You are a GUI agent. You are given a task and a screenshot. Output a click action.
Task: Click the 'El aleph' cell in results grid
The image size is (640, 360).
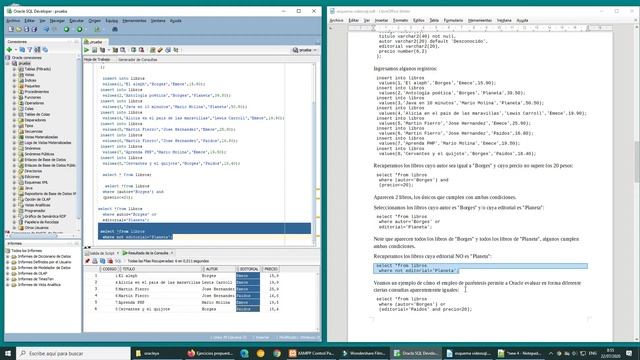(159, 276)
